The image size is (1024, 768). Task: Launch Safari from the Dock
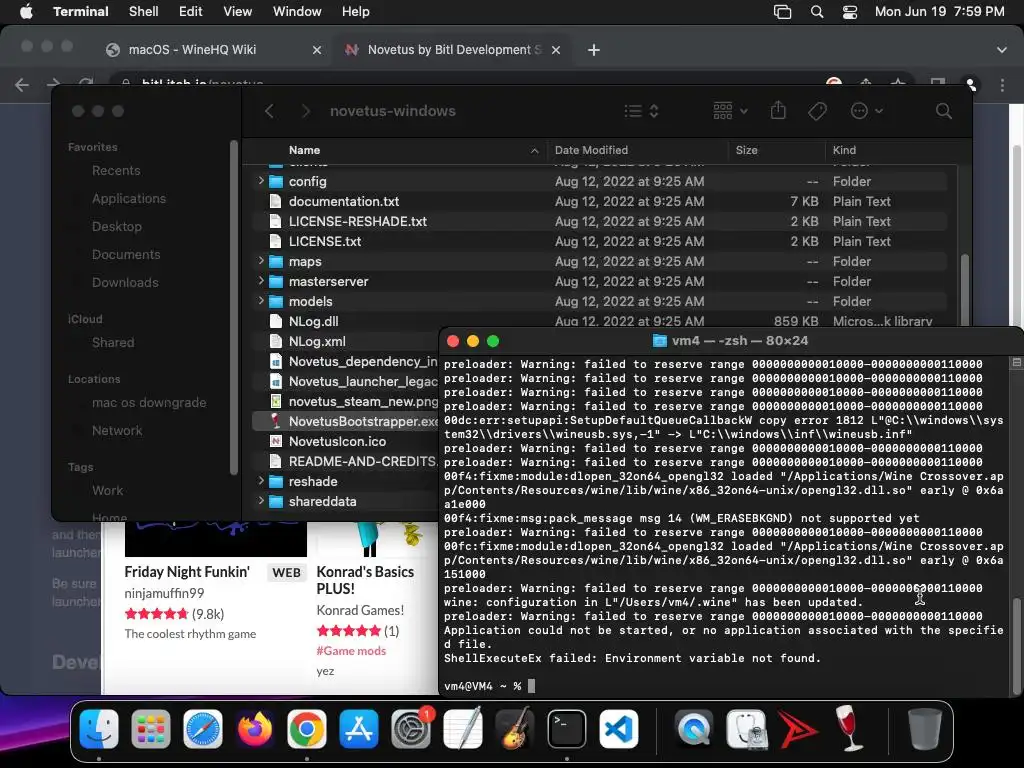202,728
